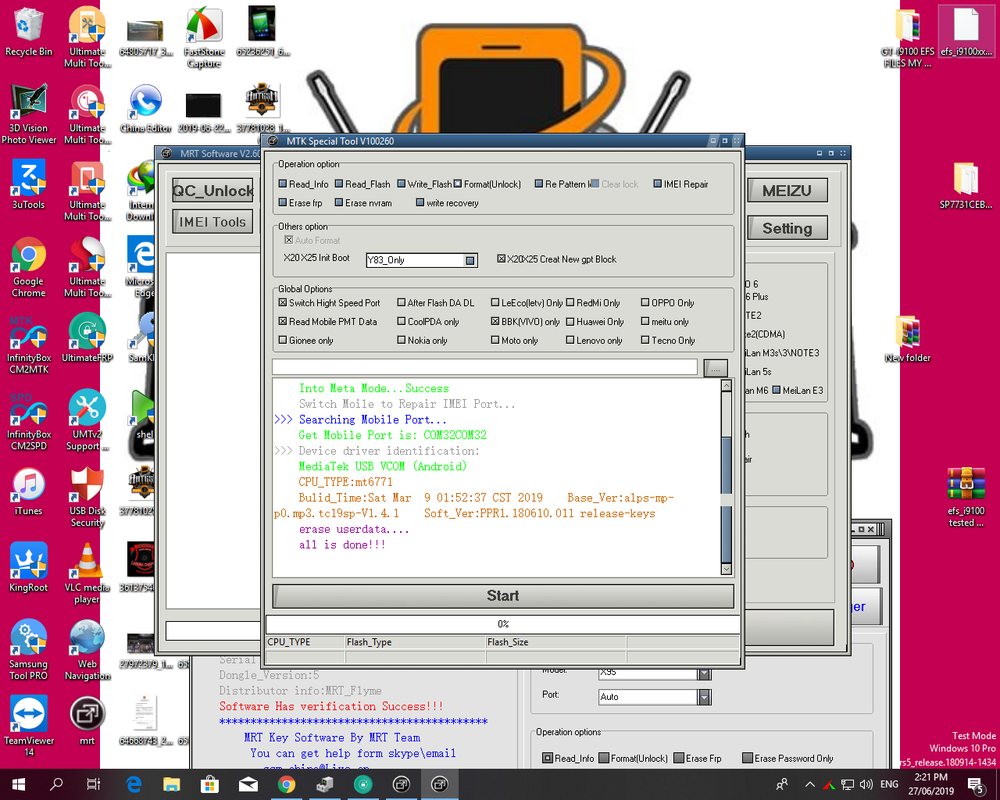Open Setting button in MRT window
The height and width of the screenshot is (800, 1000).
(x=786, y=228)
